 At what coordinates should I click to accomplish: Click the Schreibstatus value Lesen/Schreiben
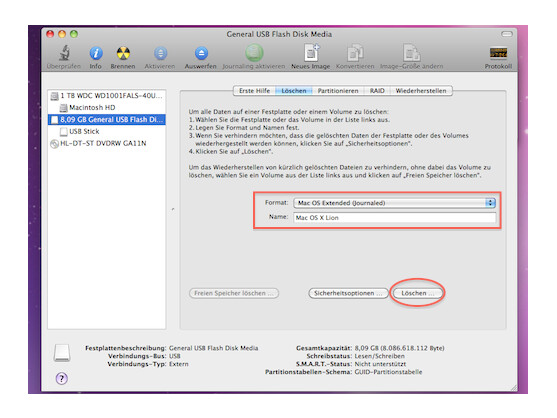click(379, 356)
